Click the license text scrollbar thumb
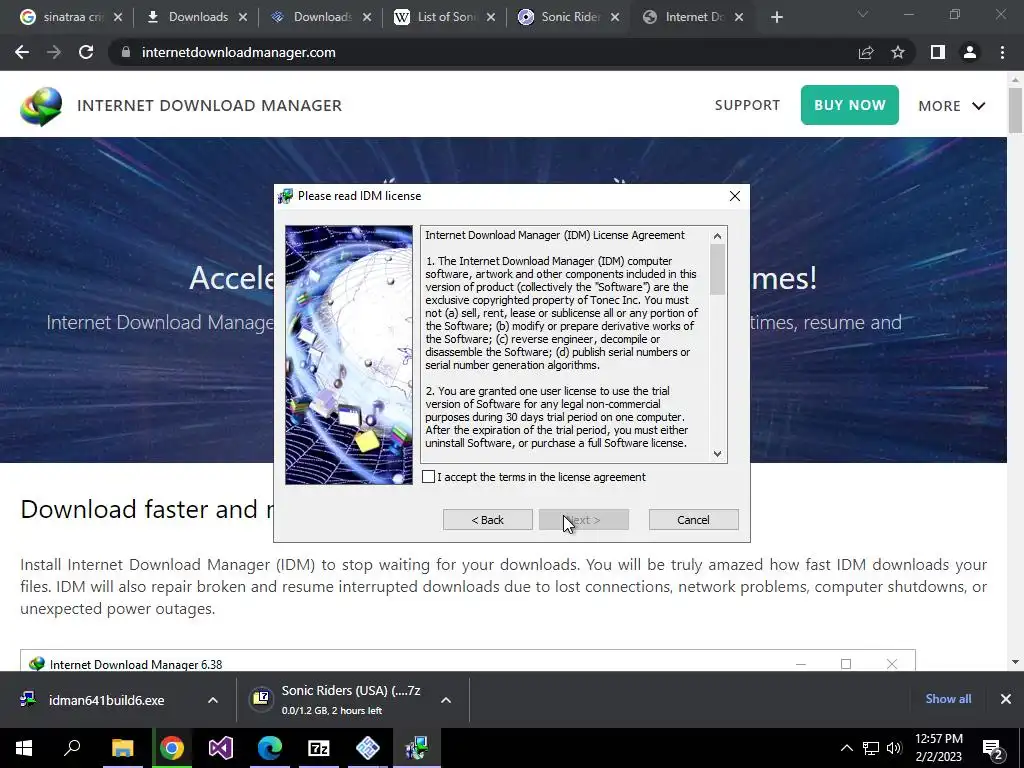Image resolution: width=1024 pixels, height=768 pixels. [x=717, y=269]
